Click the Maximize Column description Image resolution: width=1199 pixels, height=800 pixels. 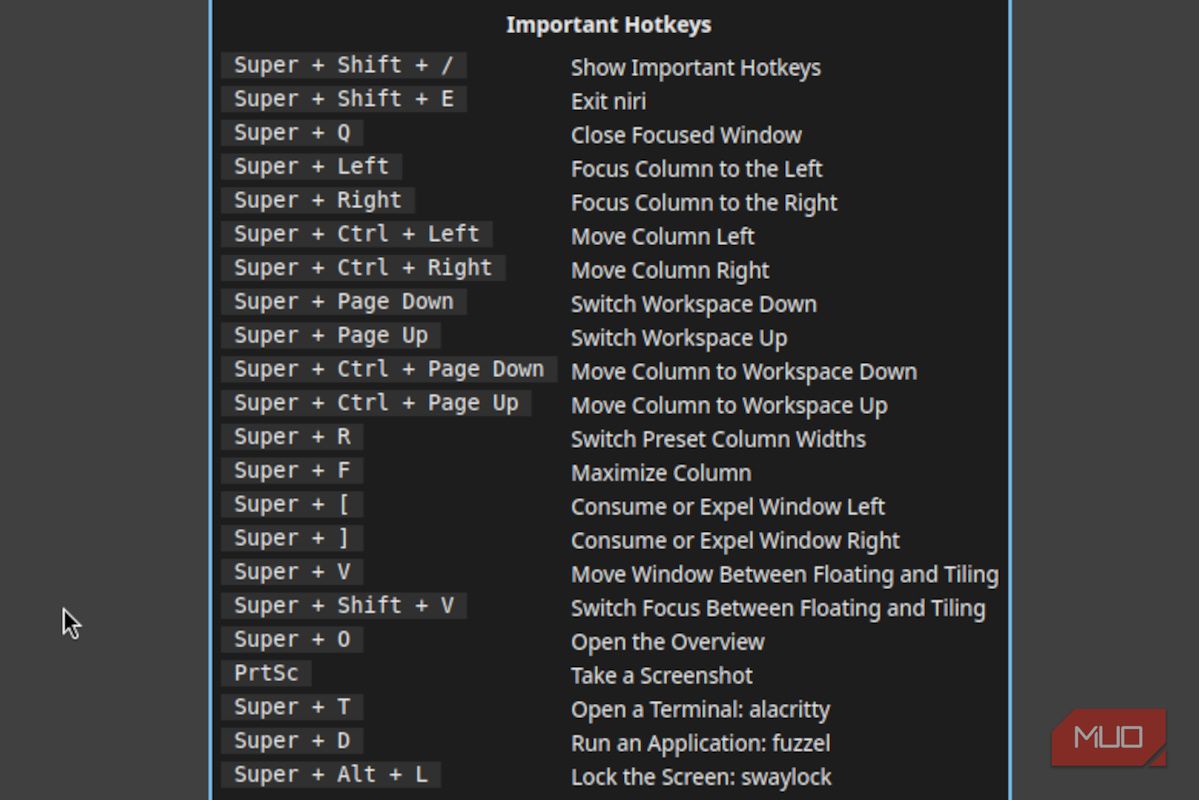(x=661, y=473)
